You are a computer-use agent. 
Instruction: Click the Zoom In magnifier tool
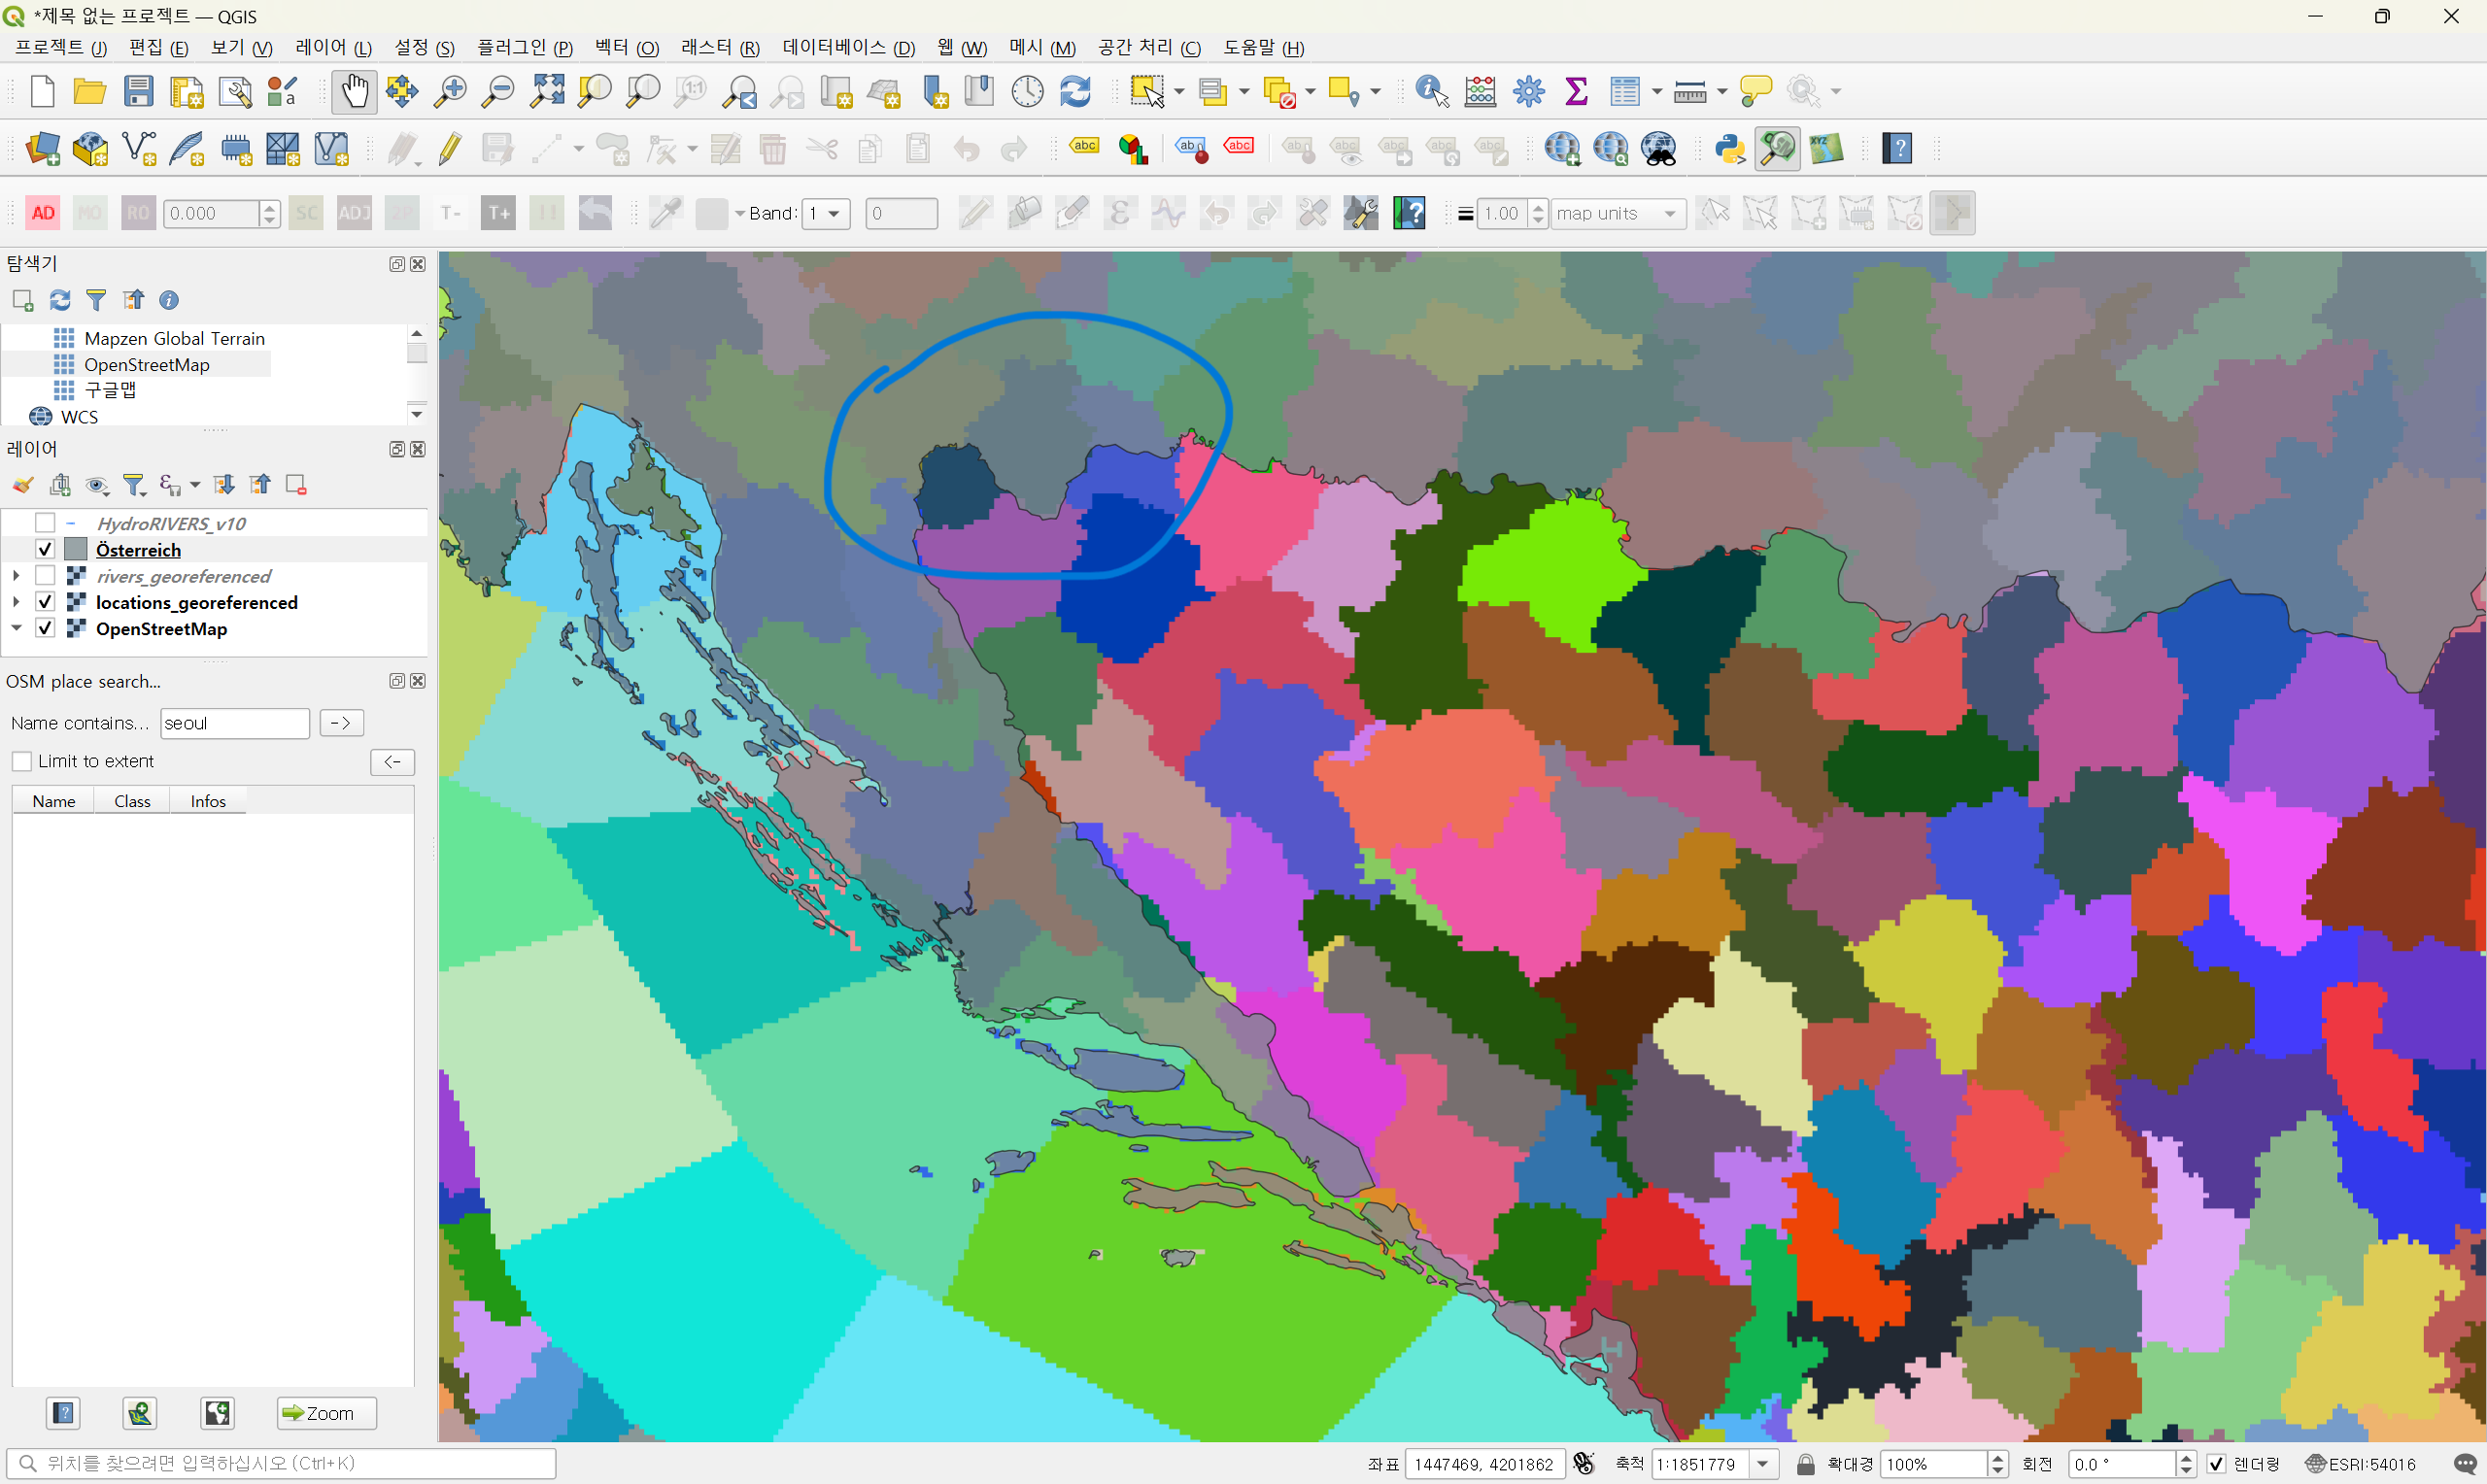tap(450, 92)
